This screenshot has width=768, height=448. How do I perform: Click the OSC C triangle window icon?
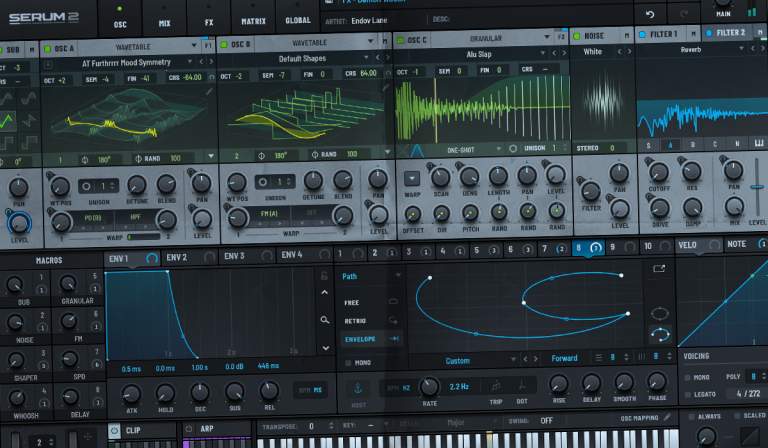(x=416, y=150)
